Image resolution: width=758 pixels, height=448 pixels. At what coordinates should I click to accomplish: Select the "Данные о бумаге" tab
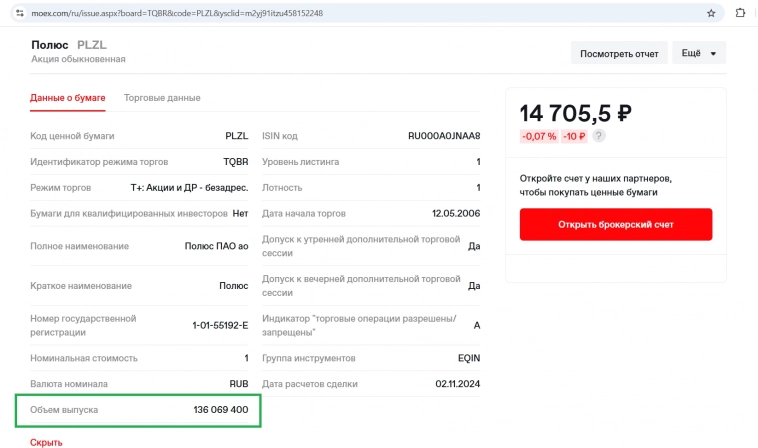68,98
